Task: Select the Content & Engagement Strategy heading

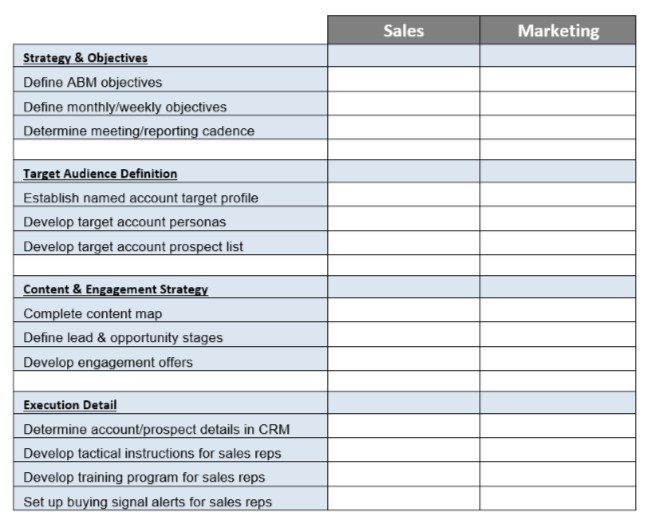Action: pyautogui.click(x=115, y=290)
